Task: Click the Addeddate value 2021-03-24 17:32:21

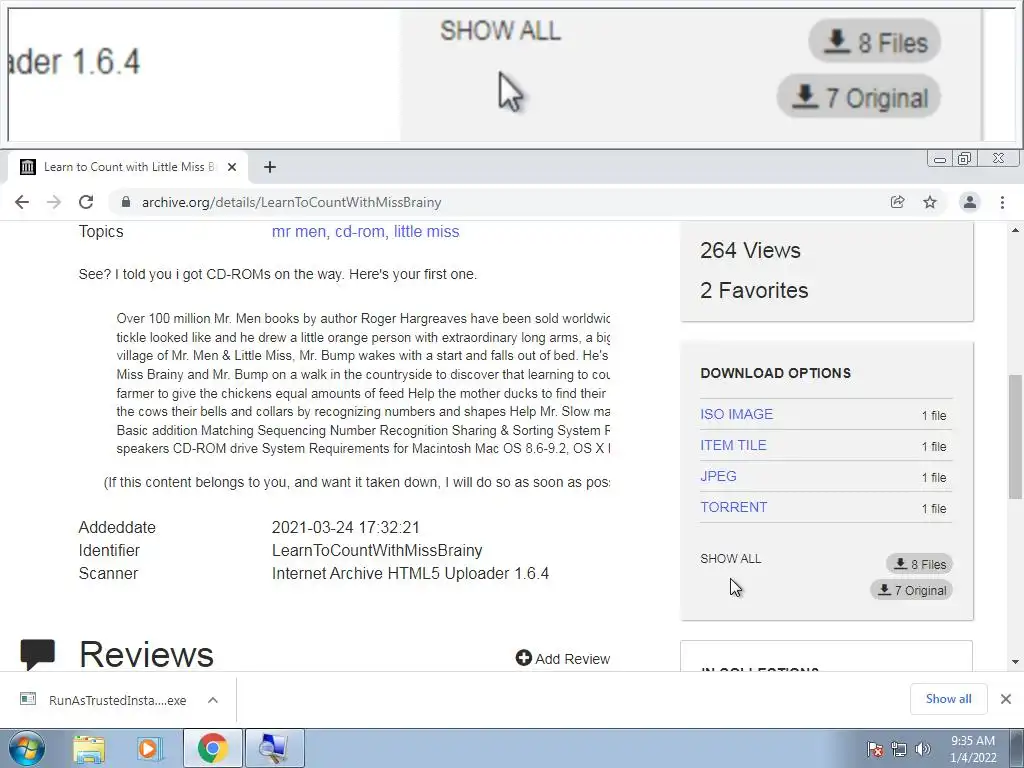Action: tap(345, 527)
